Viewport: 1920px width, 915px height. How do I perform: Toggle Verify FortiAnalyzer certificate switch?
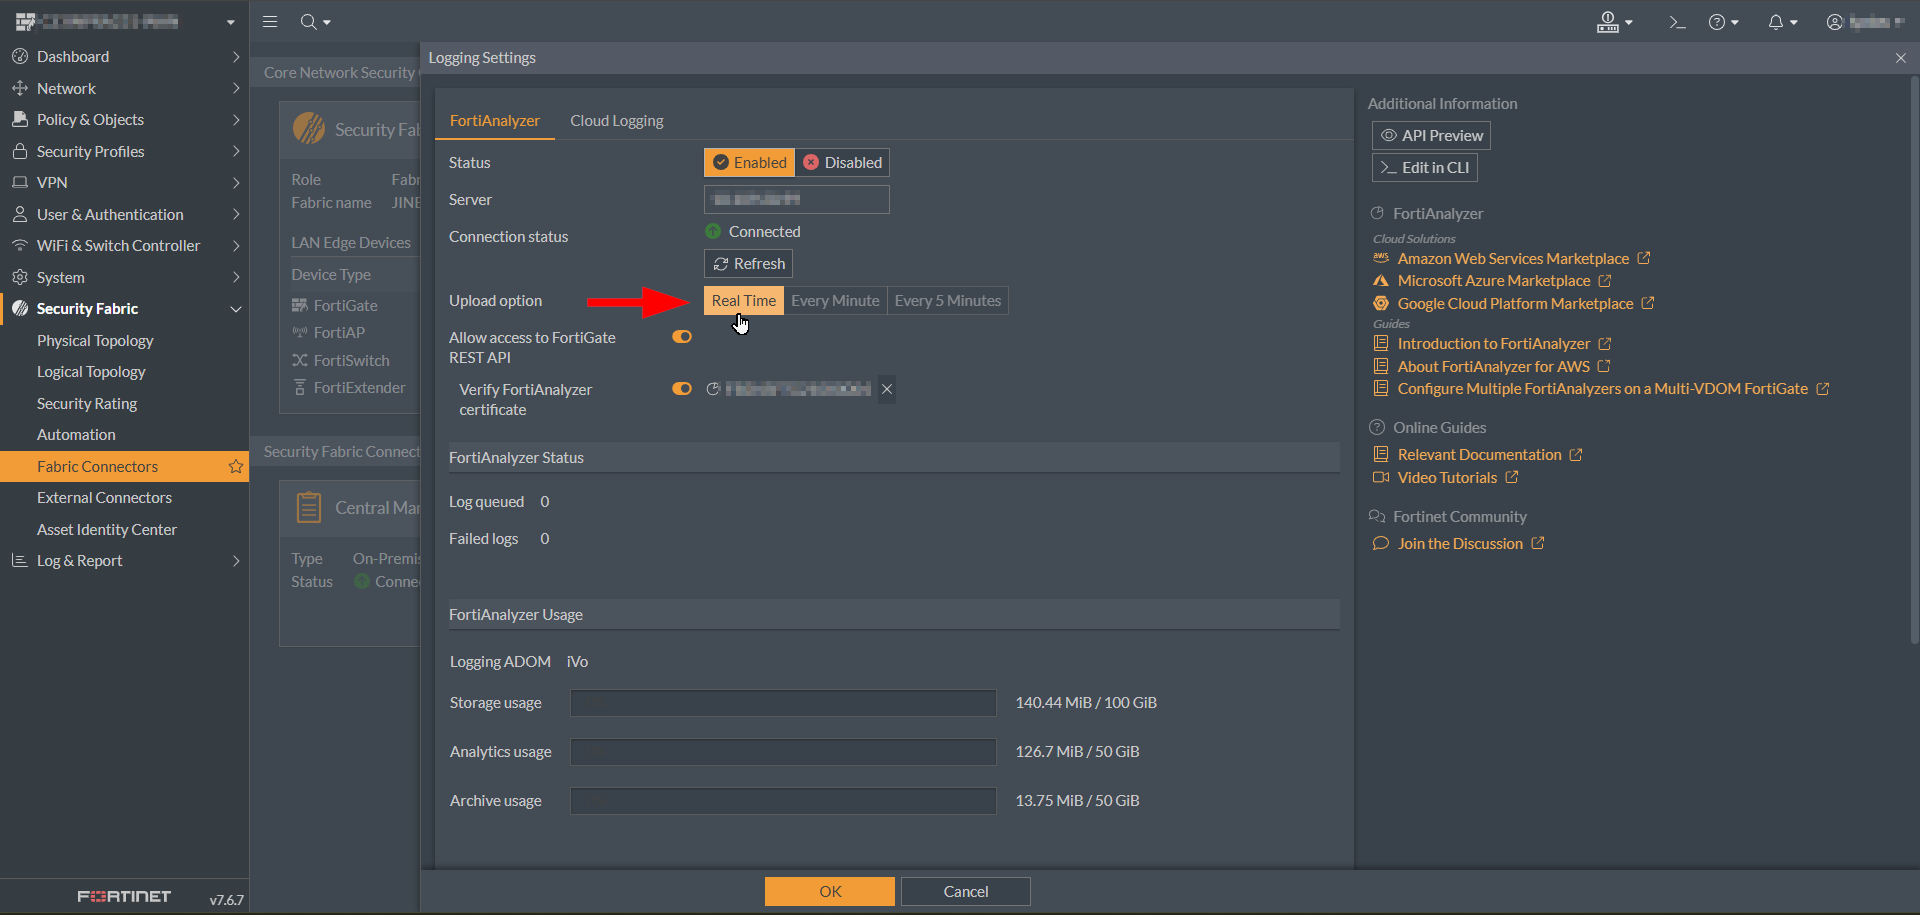tap(682, 389)
